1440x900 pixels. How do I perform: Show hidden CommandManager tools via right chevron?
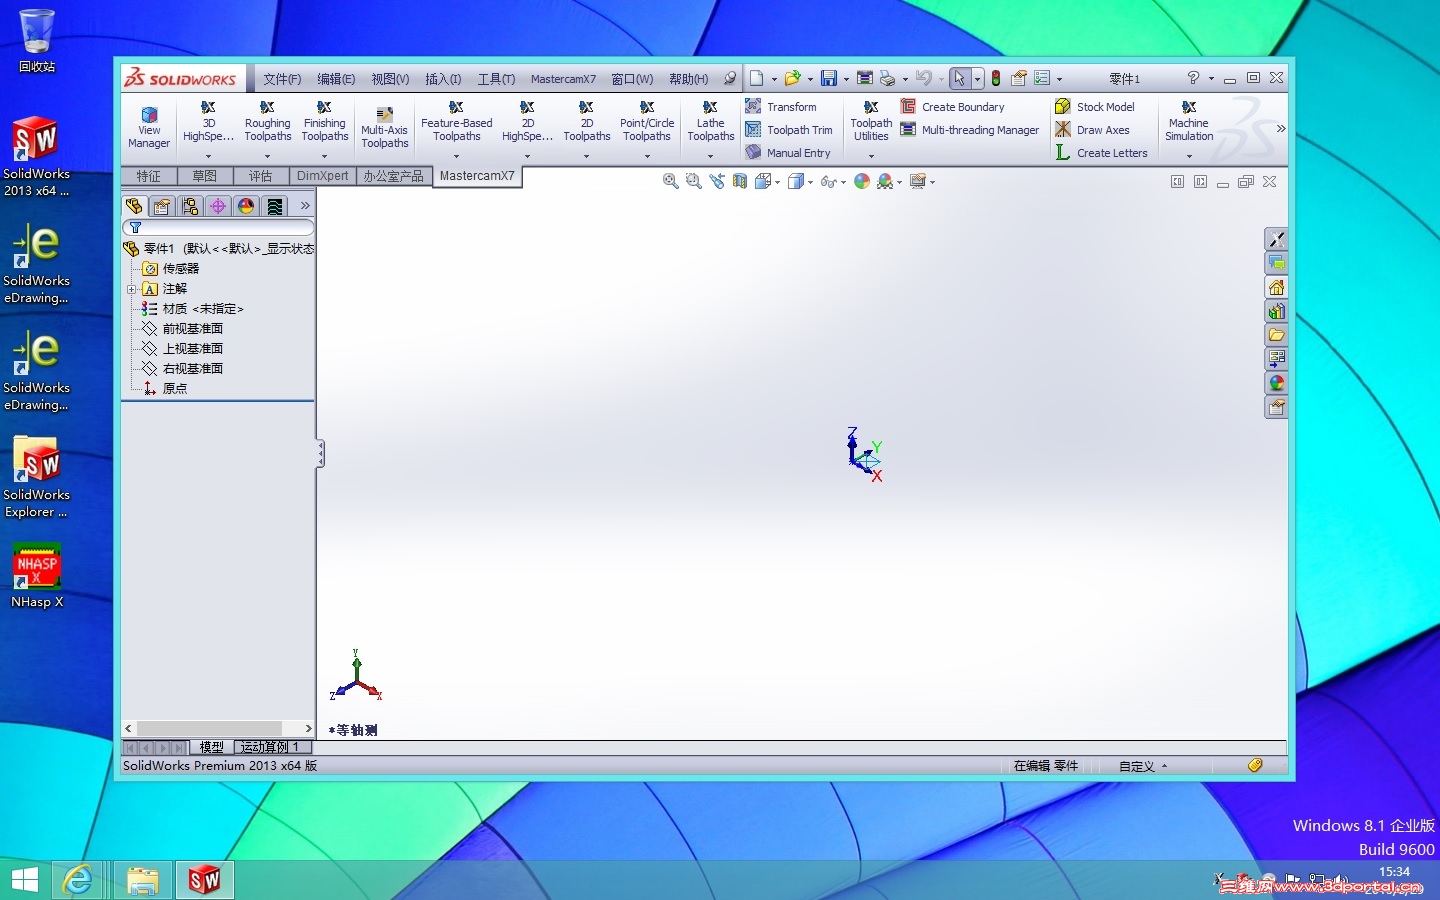click(1281, 128)
